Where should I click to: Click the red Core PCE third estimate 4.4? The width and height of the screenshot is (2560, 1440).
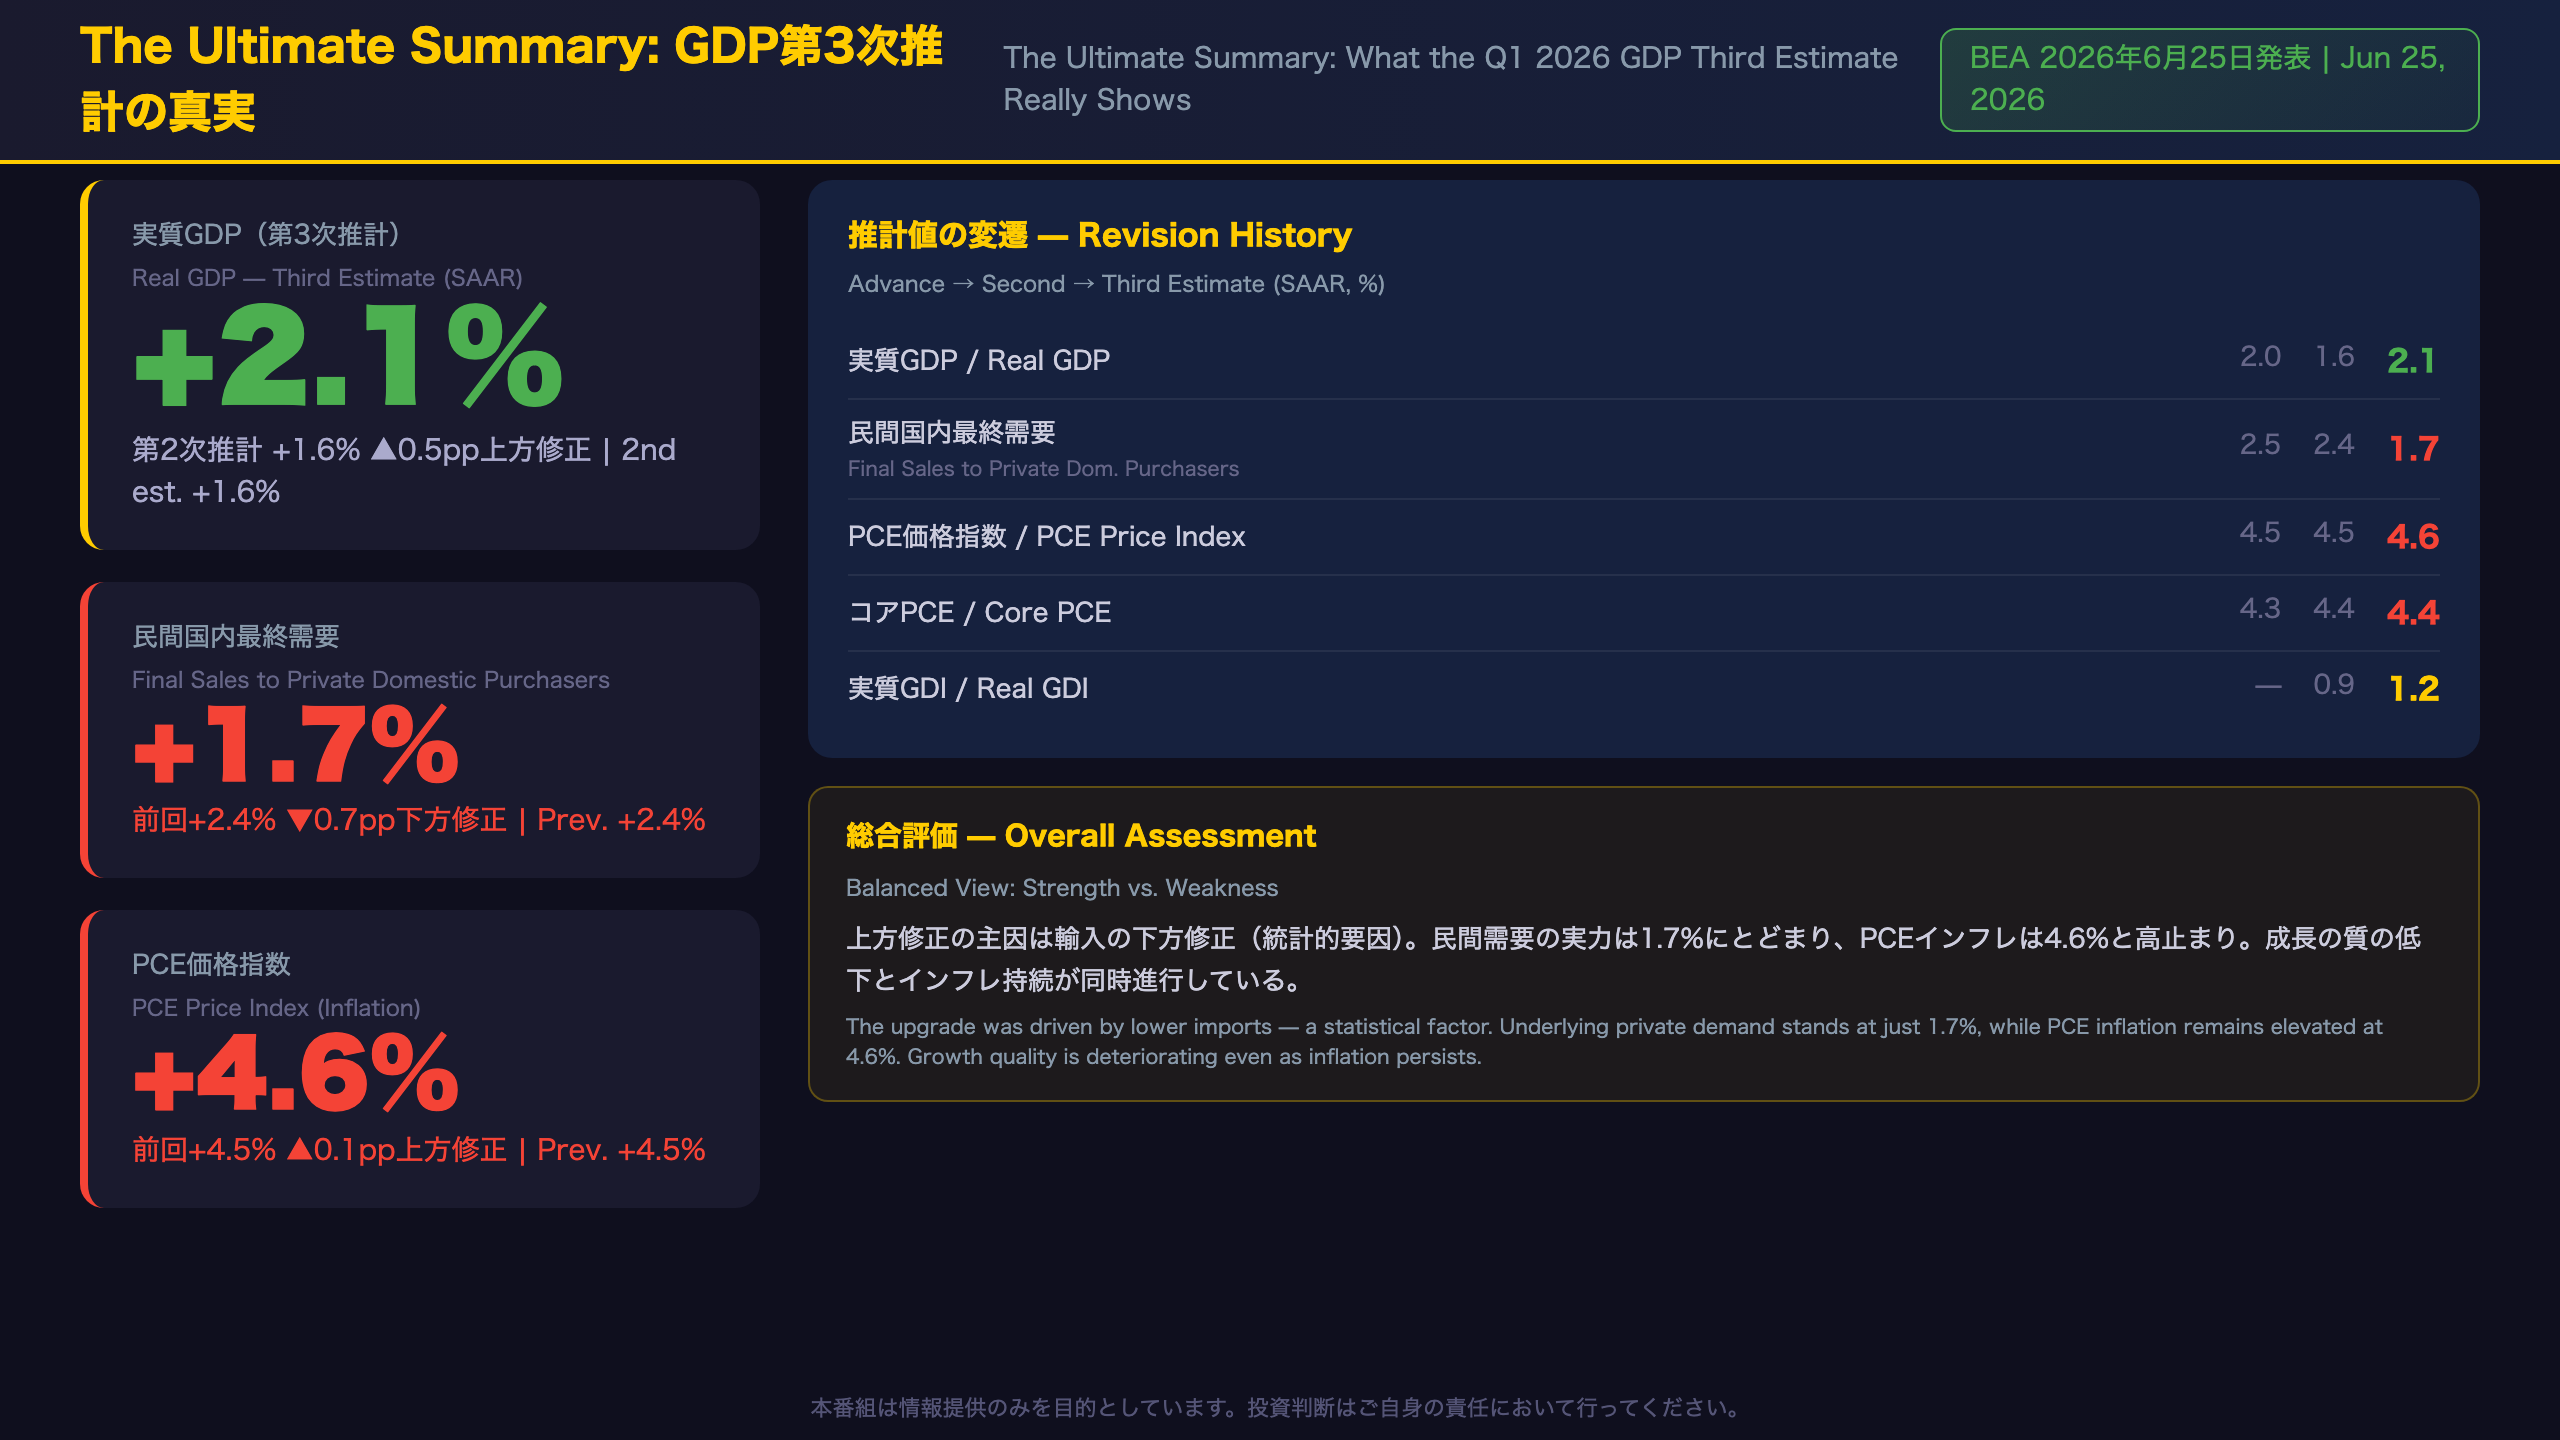coord(2413,613)
